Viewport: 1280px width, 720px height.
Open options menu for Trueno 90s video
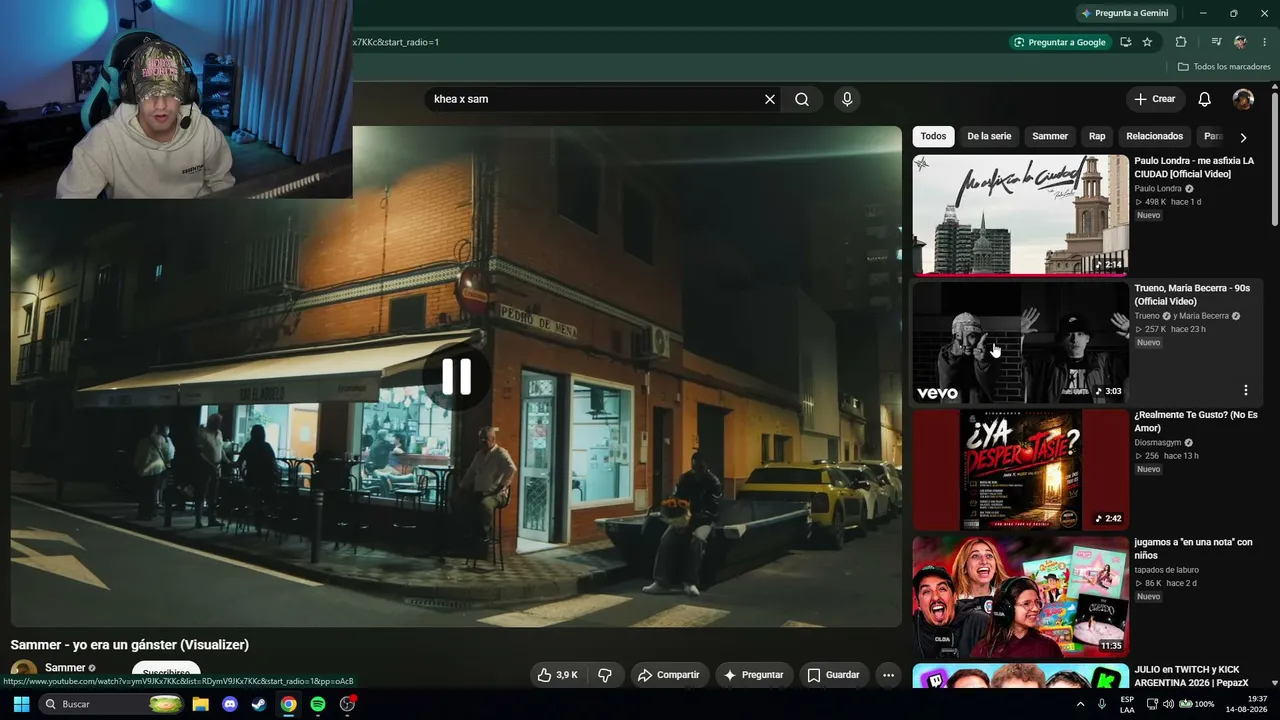1245,390
